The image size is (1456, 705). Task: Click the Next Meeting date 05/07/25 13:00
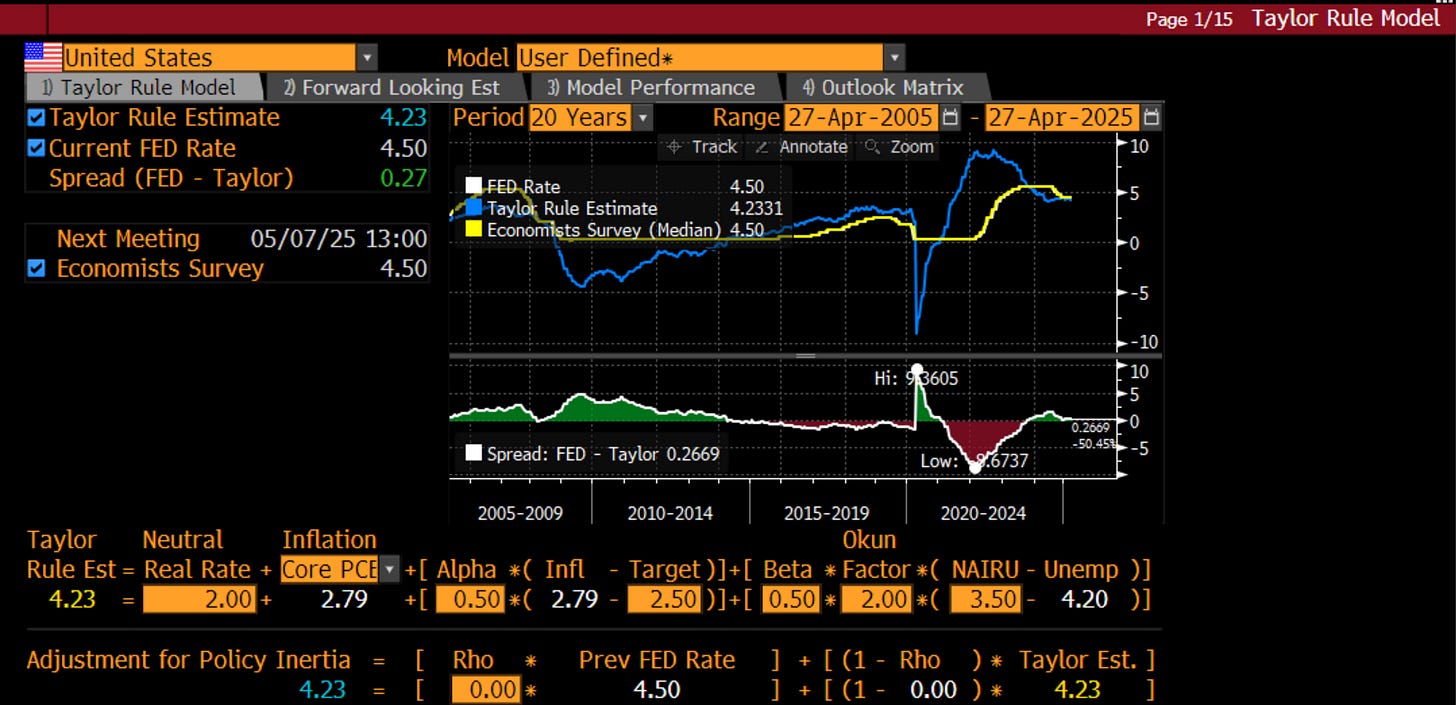point(339,239)
